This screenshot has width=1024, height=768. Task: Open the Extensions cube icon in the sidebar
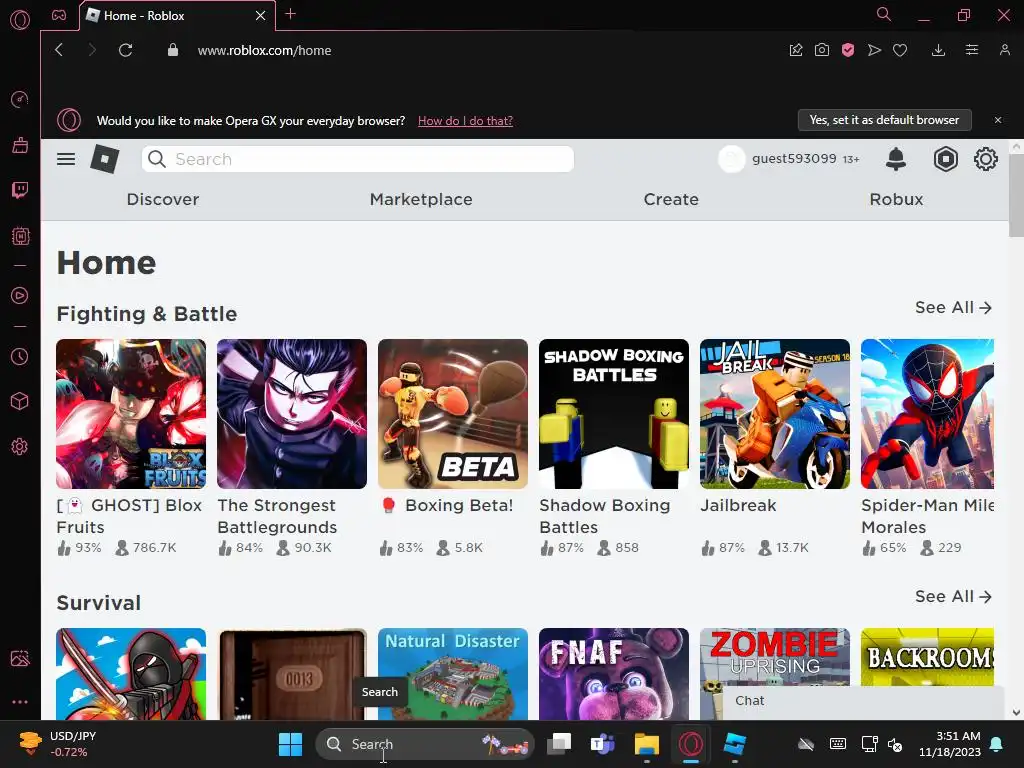coord(20,401)
